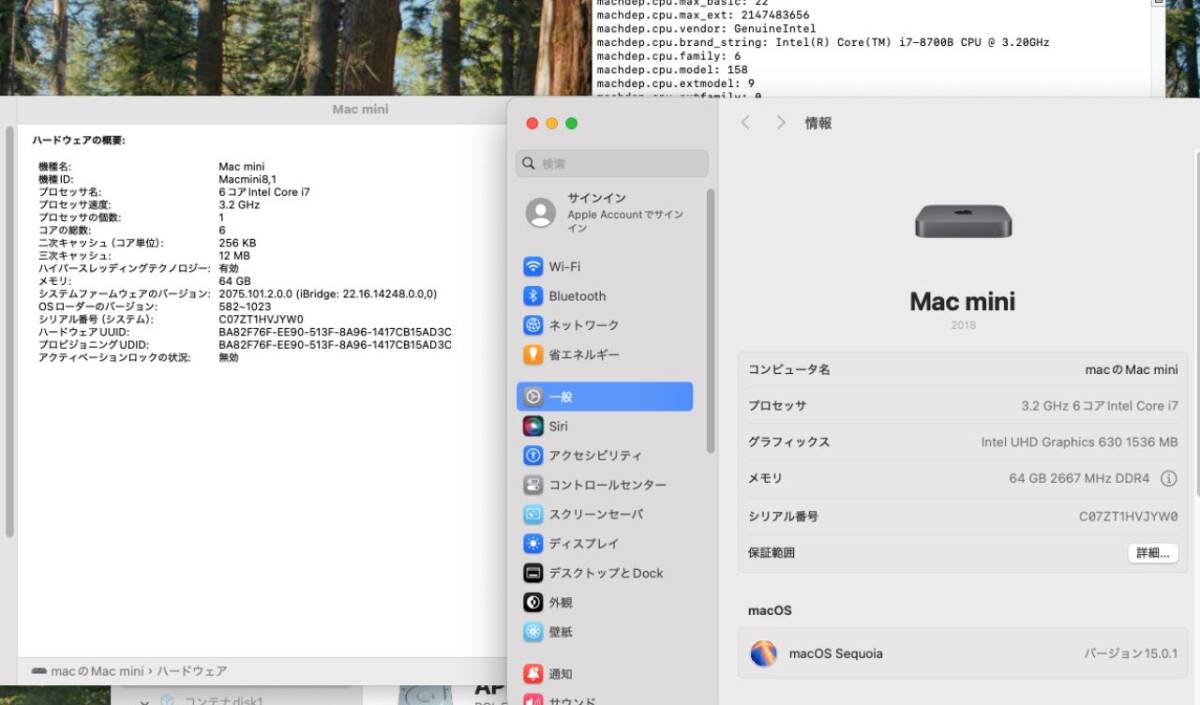
Task: Click inside the 検索 search field
Action: [610, 163]
